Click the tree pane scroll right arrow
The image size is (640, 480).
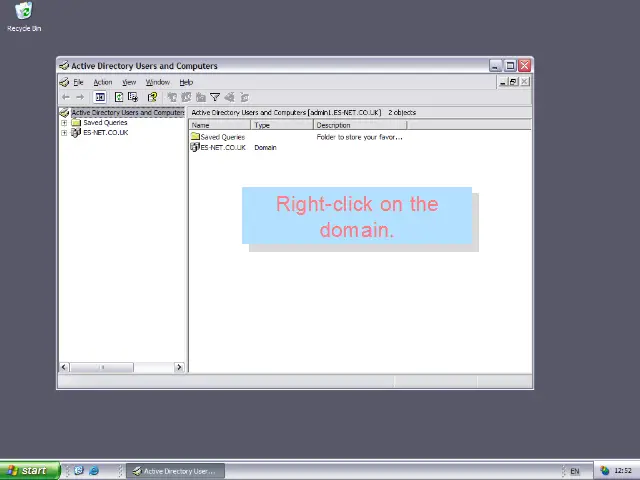[x=179, y=367]
